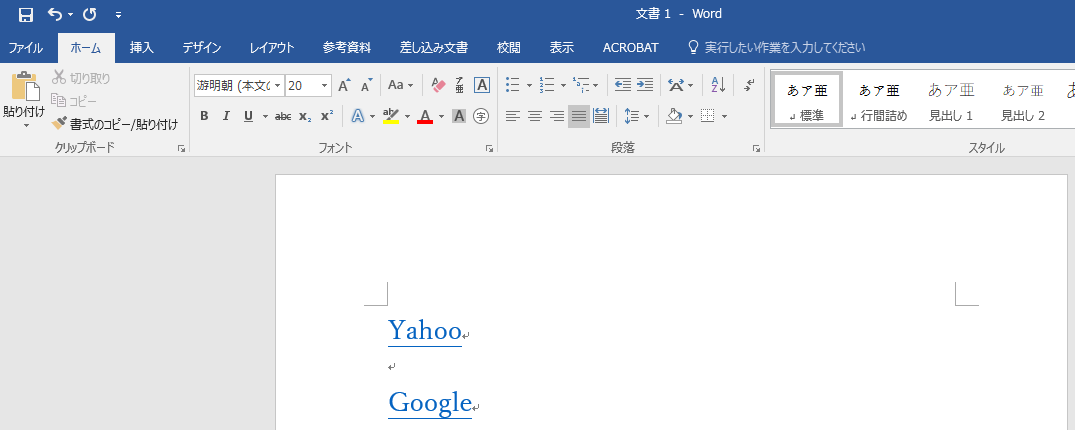Open the 段落 dialog launcher

756,148
